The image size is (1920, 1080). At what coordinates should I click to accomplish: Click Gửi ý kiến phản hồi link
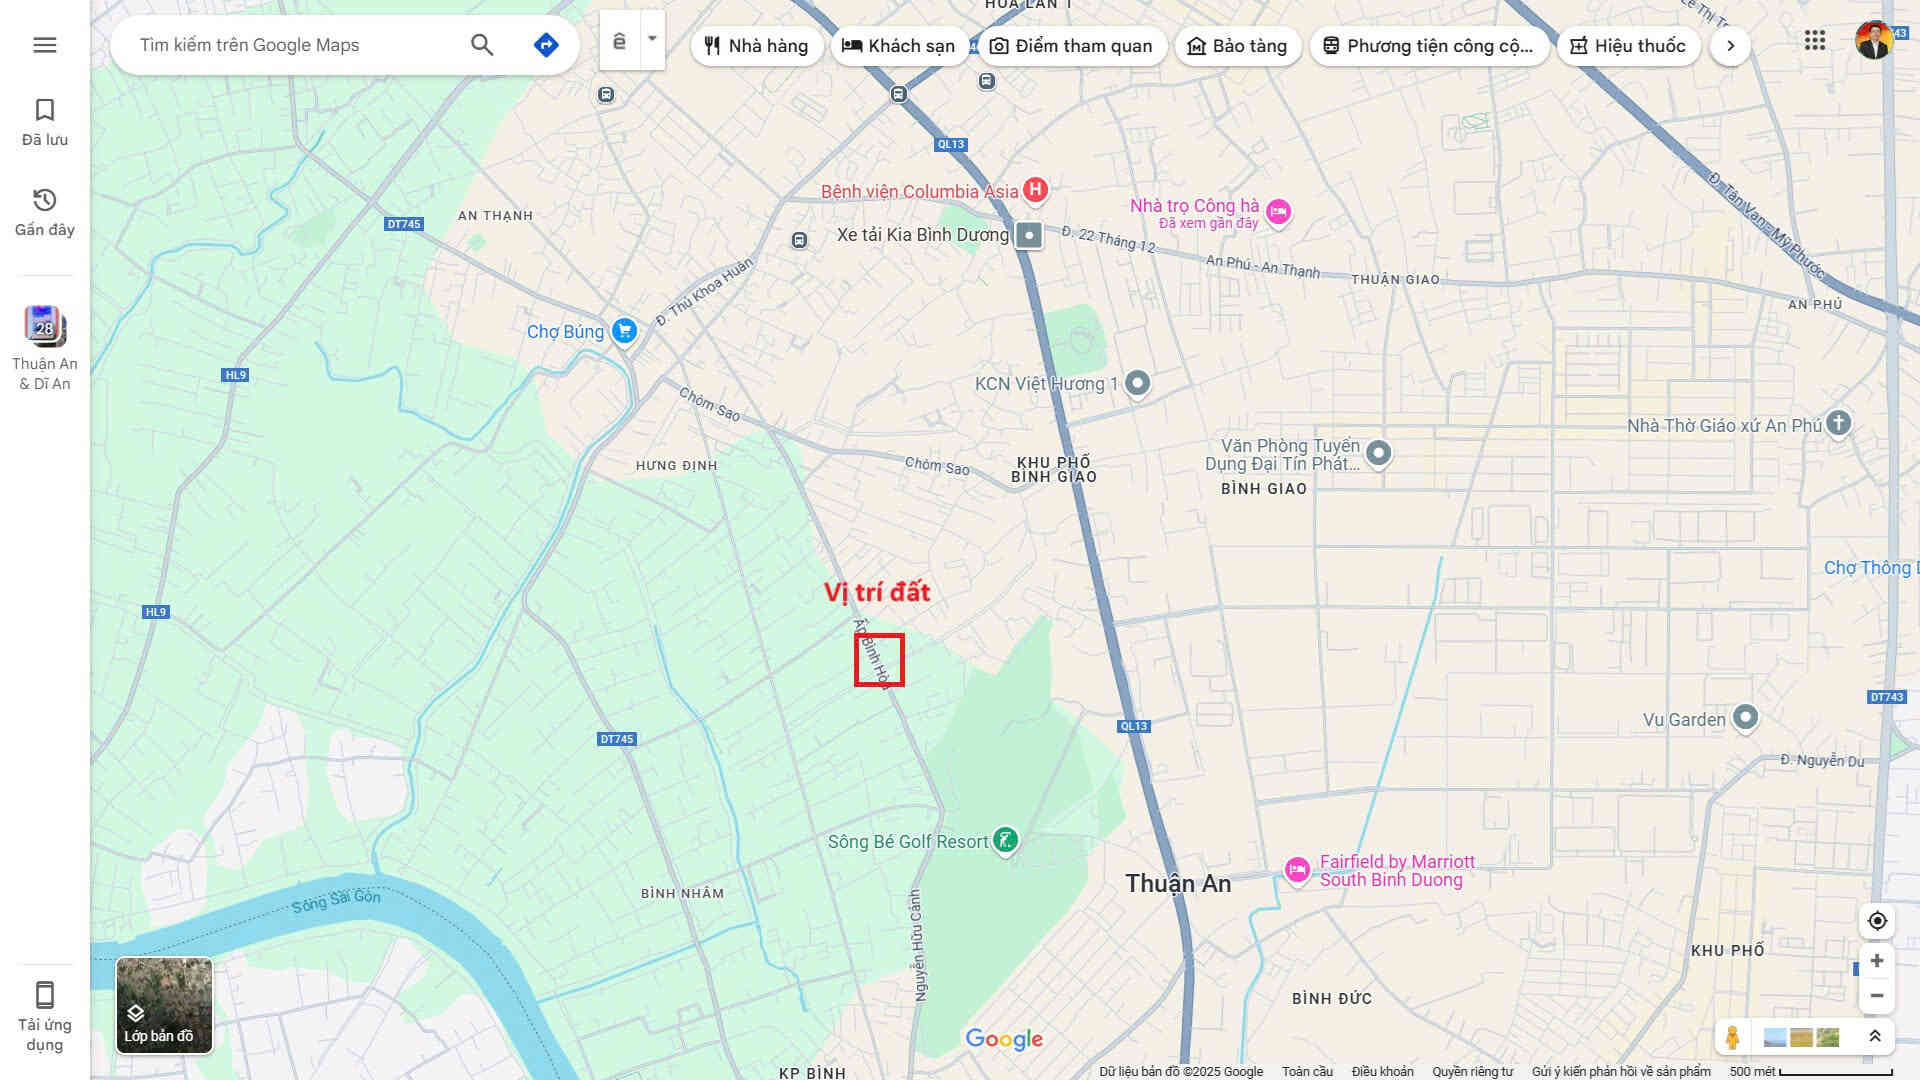click(x=1620, y=1072)
